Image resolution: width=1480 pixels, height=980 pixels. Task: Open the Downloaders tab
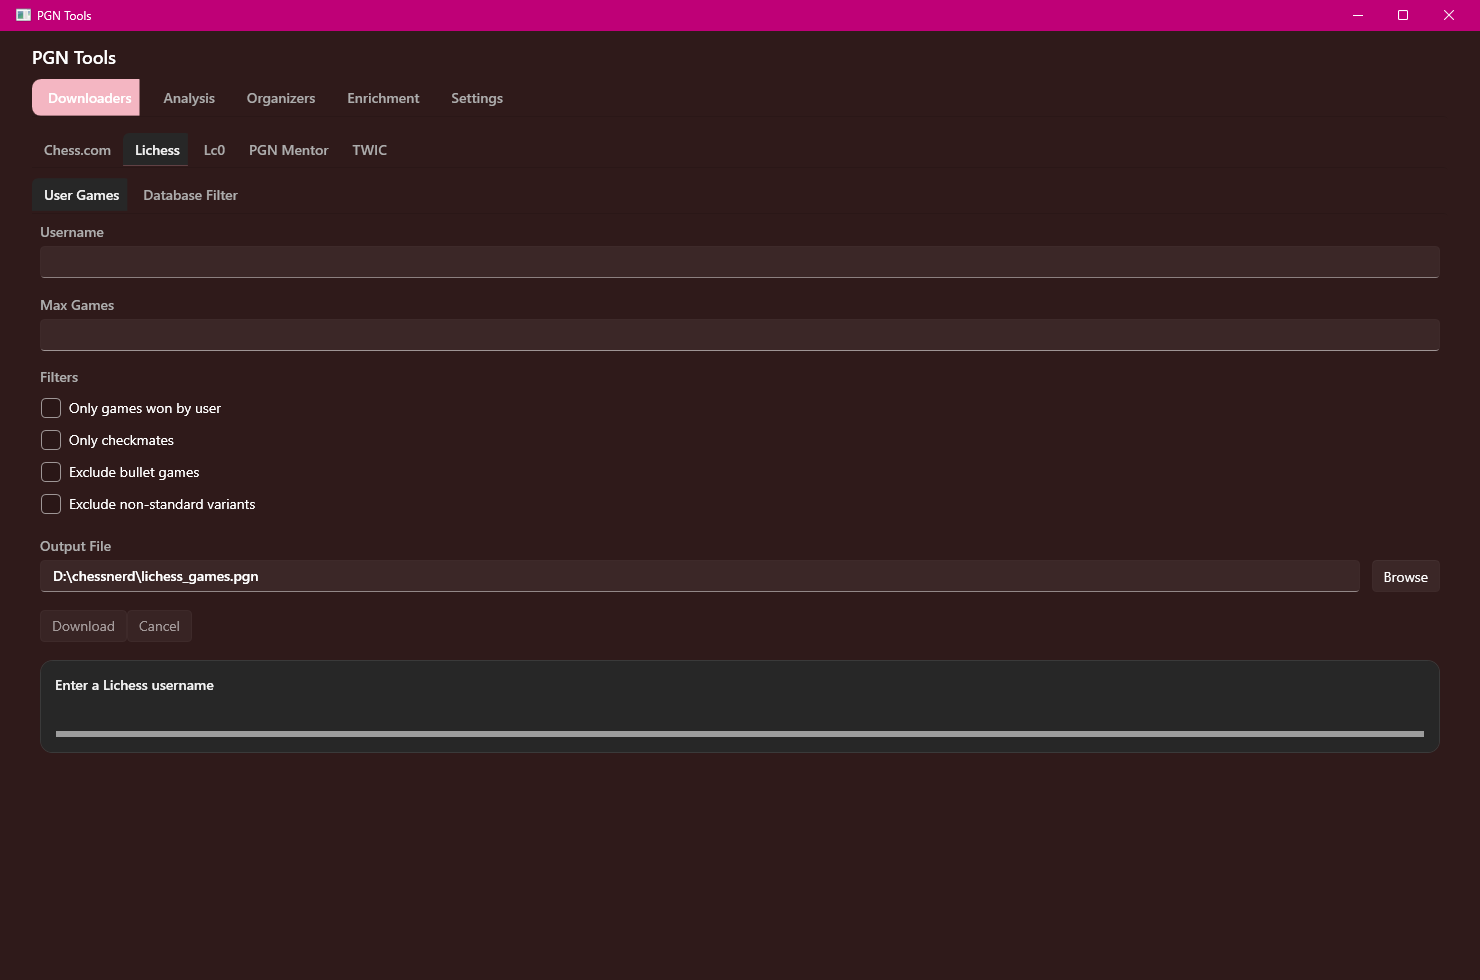click(x=86, y=98)
